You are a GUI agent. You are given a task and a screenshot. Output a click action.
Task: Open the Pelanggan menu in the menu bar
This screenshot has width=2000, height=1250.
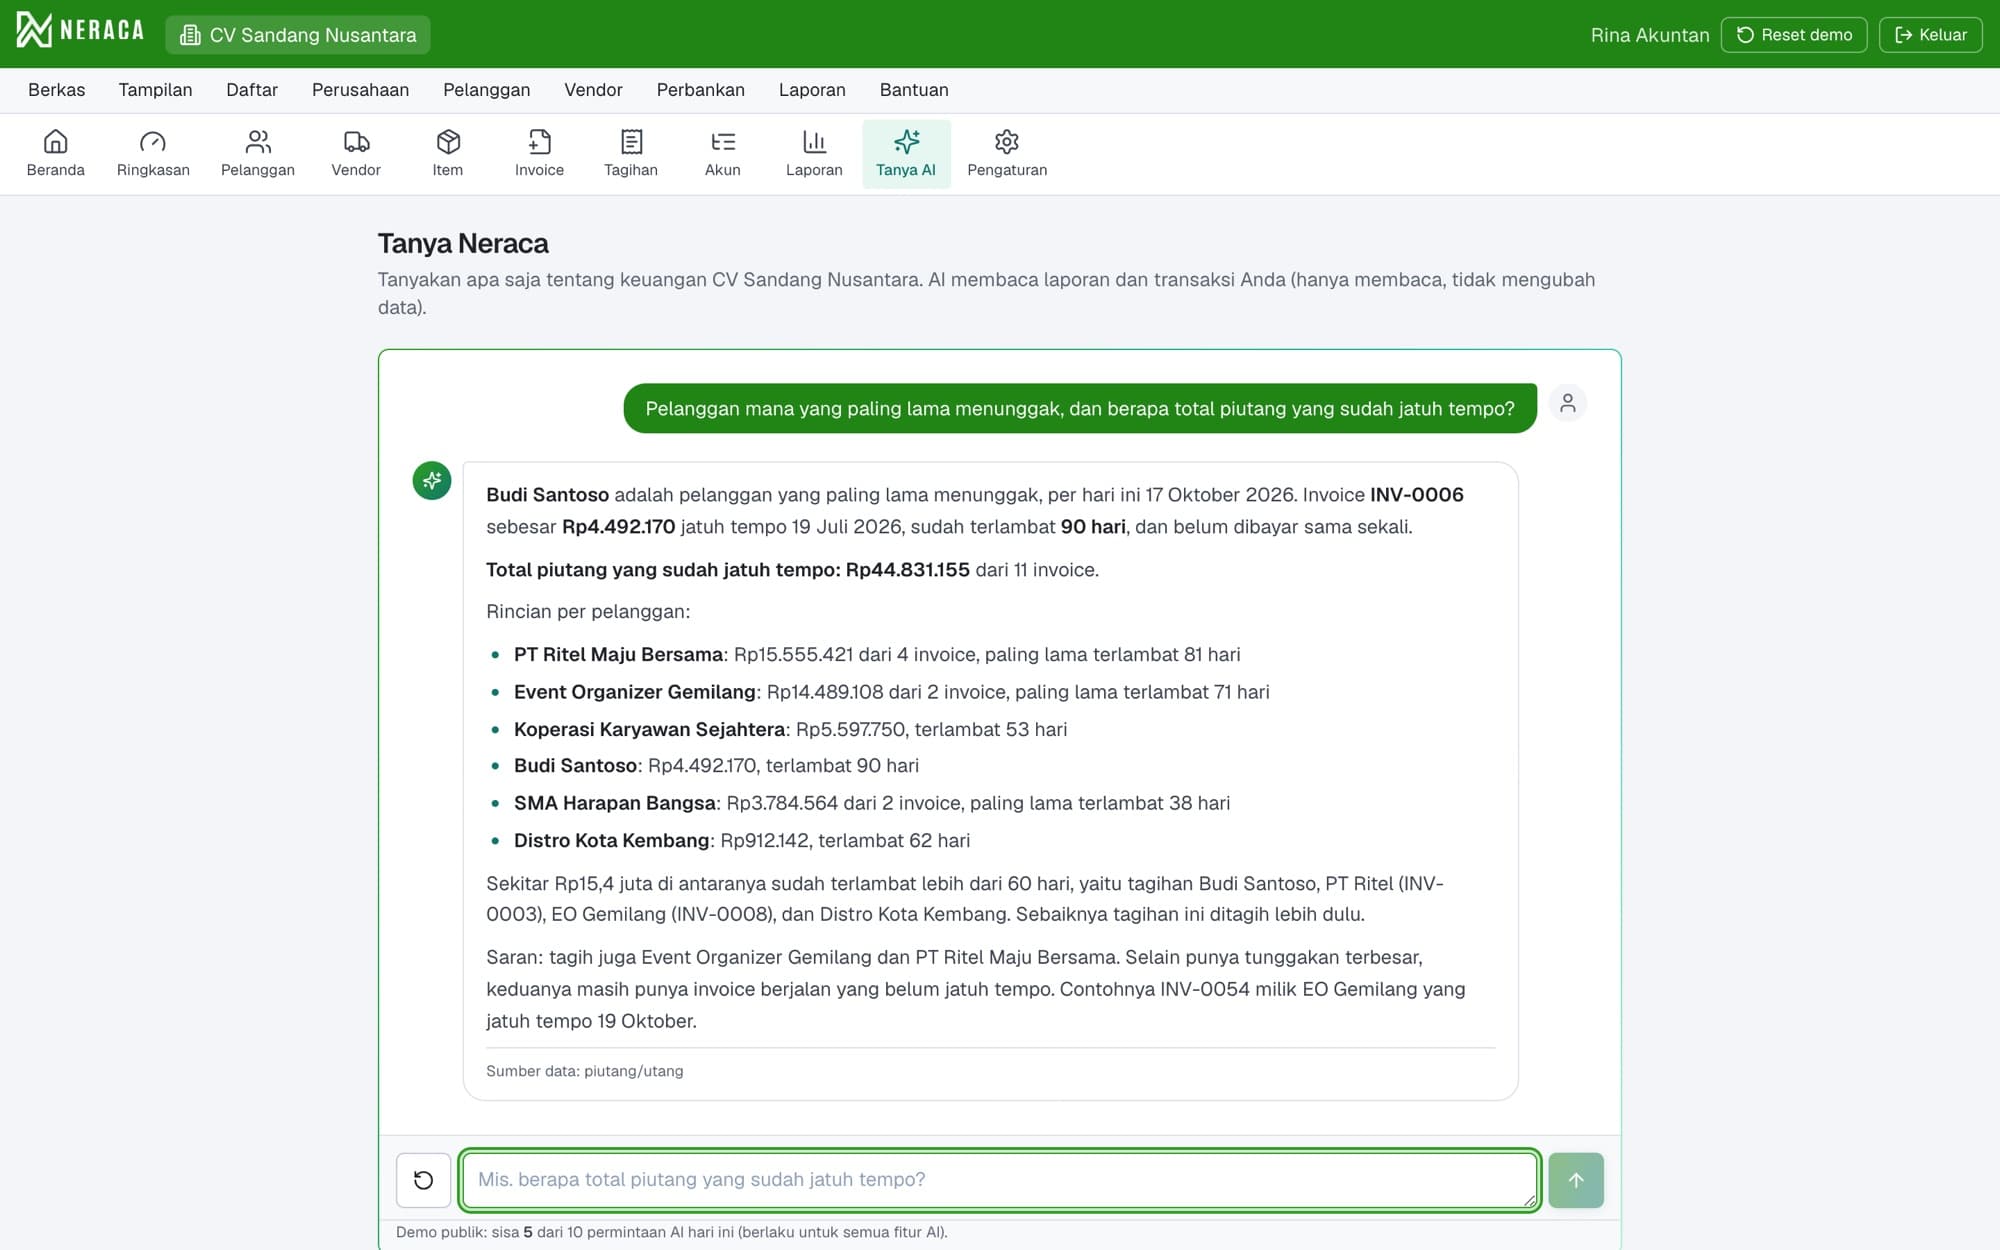coord(487,90)
